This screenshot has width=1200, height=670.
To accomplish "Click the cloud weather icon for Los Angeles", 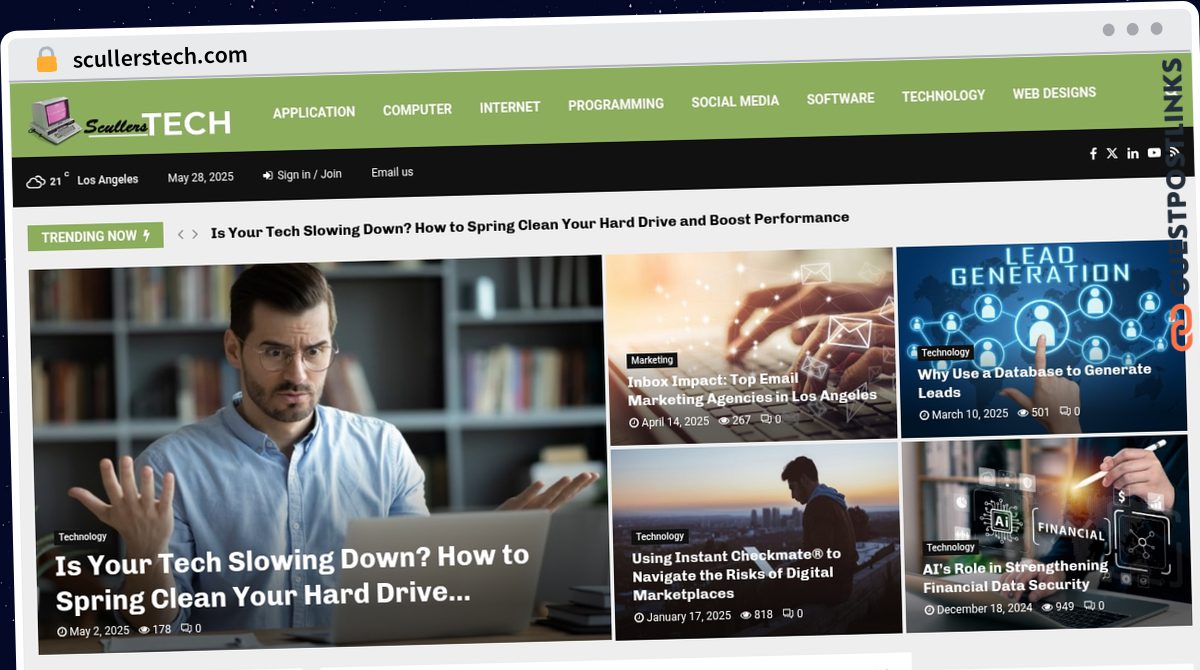I will [x=36, y=181].
